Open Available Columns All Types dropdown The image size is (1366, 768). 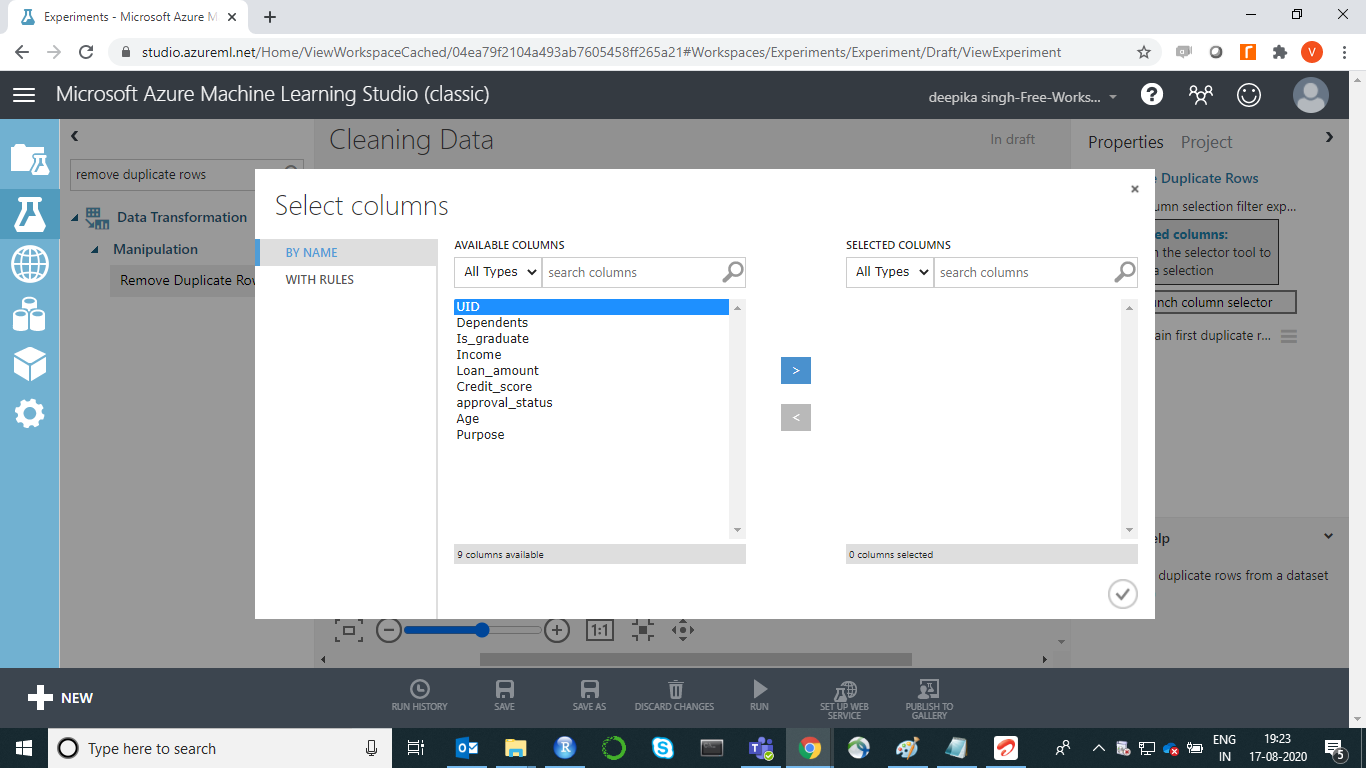point(498,272)
